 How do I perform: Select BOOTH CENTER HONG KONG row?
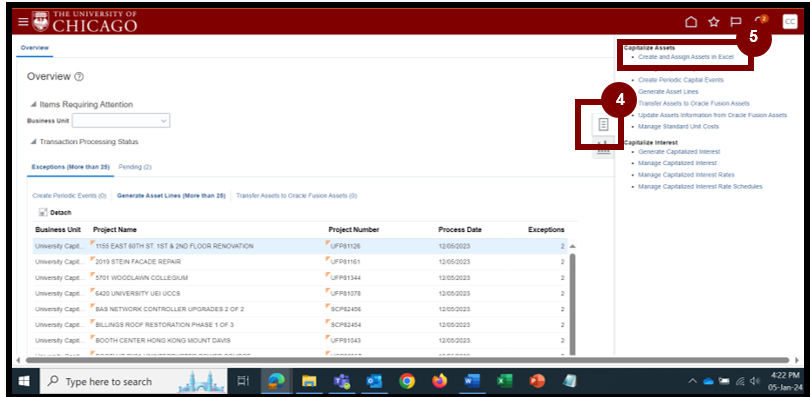pos(300,341)
